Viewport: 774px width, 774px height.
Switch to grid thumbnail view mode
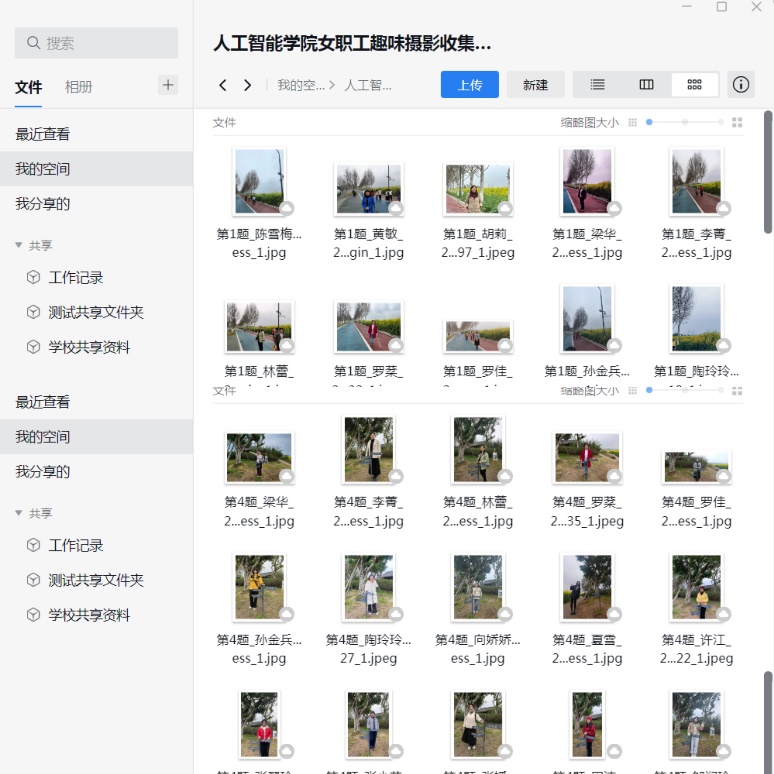click(694, 85)
